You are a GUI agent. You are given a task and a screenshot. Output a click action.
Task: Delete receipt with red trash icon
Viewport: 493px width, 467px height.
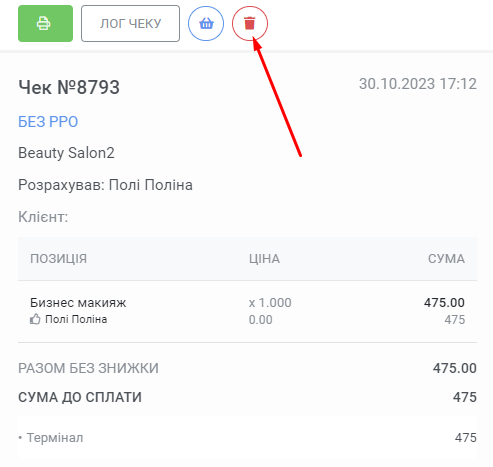tap(250, 23)
